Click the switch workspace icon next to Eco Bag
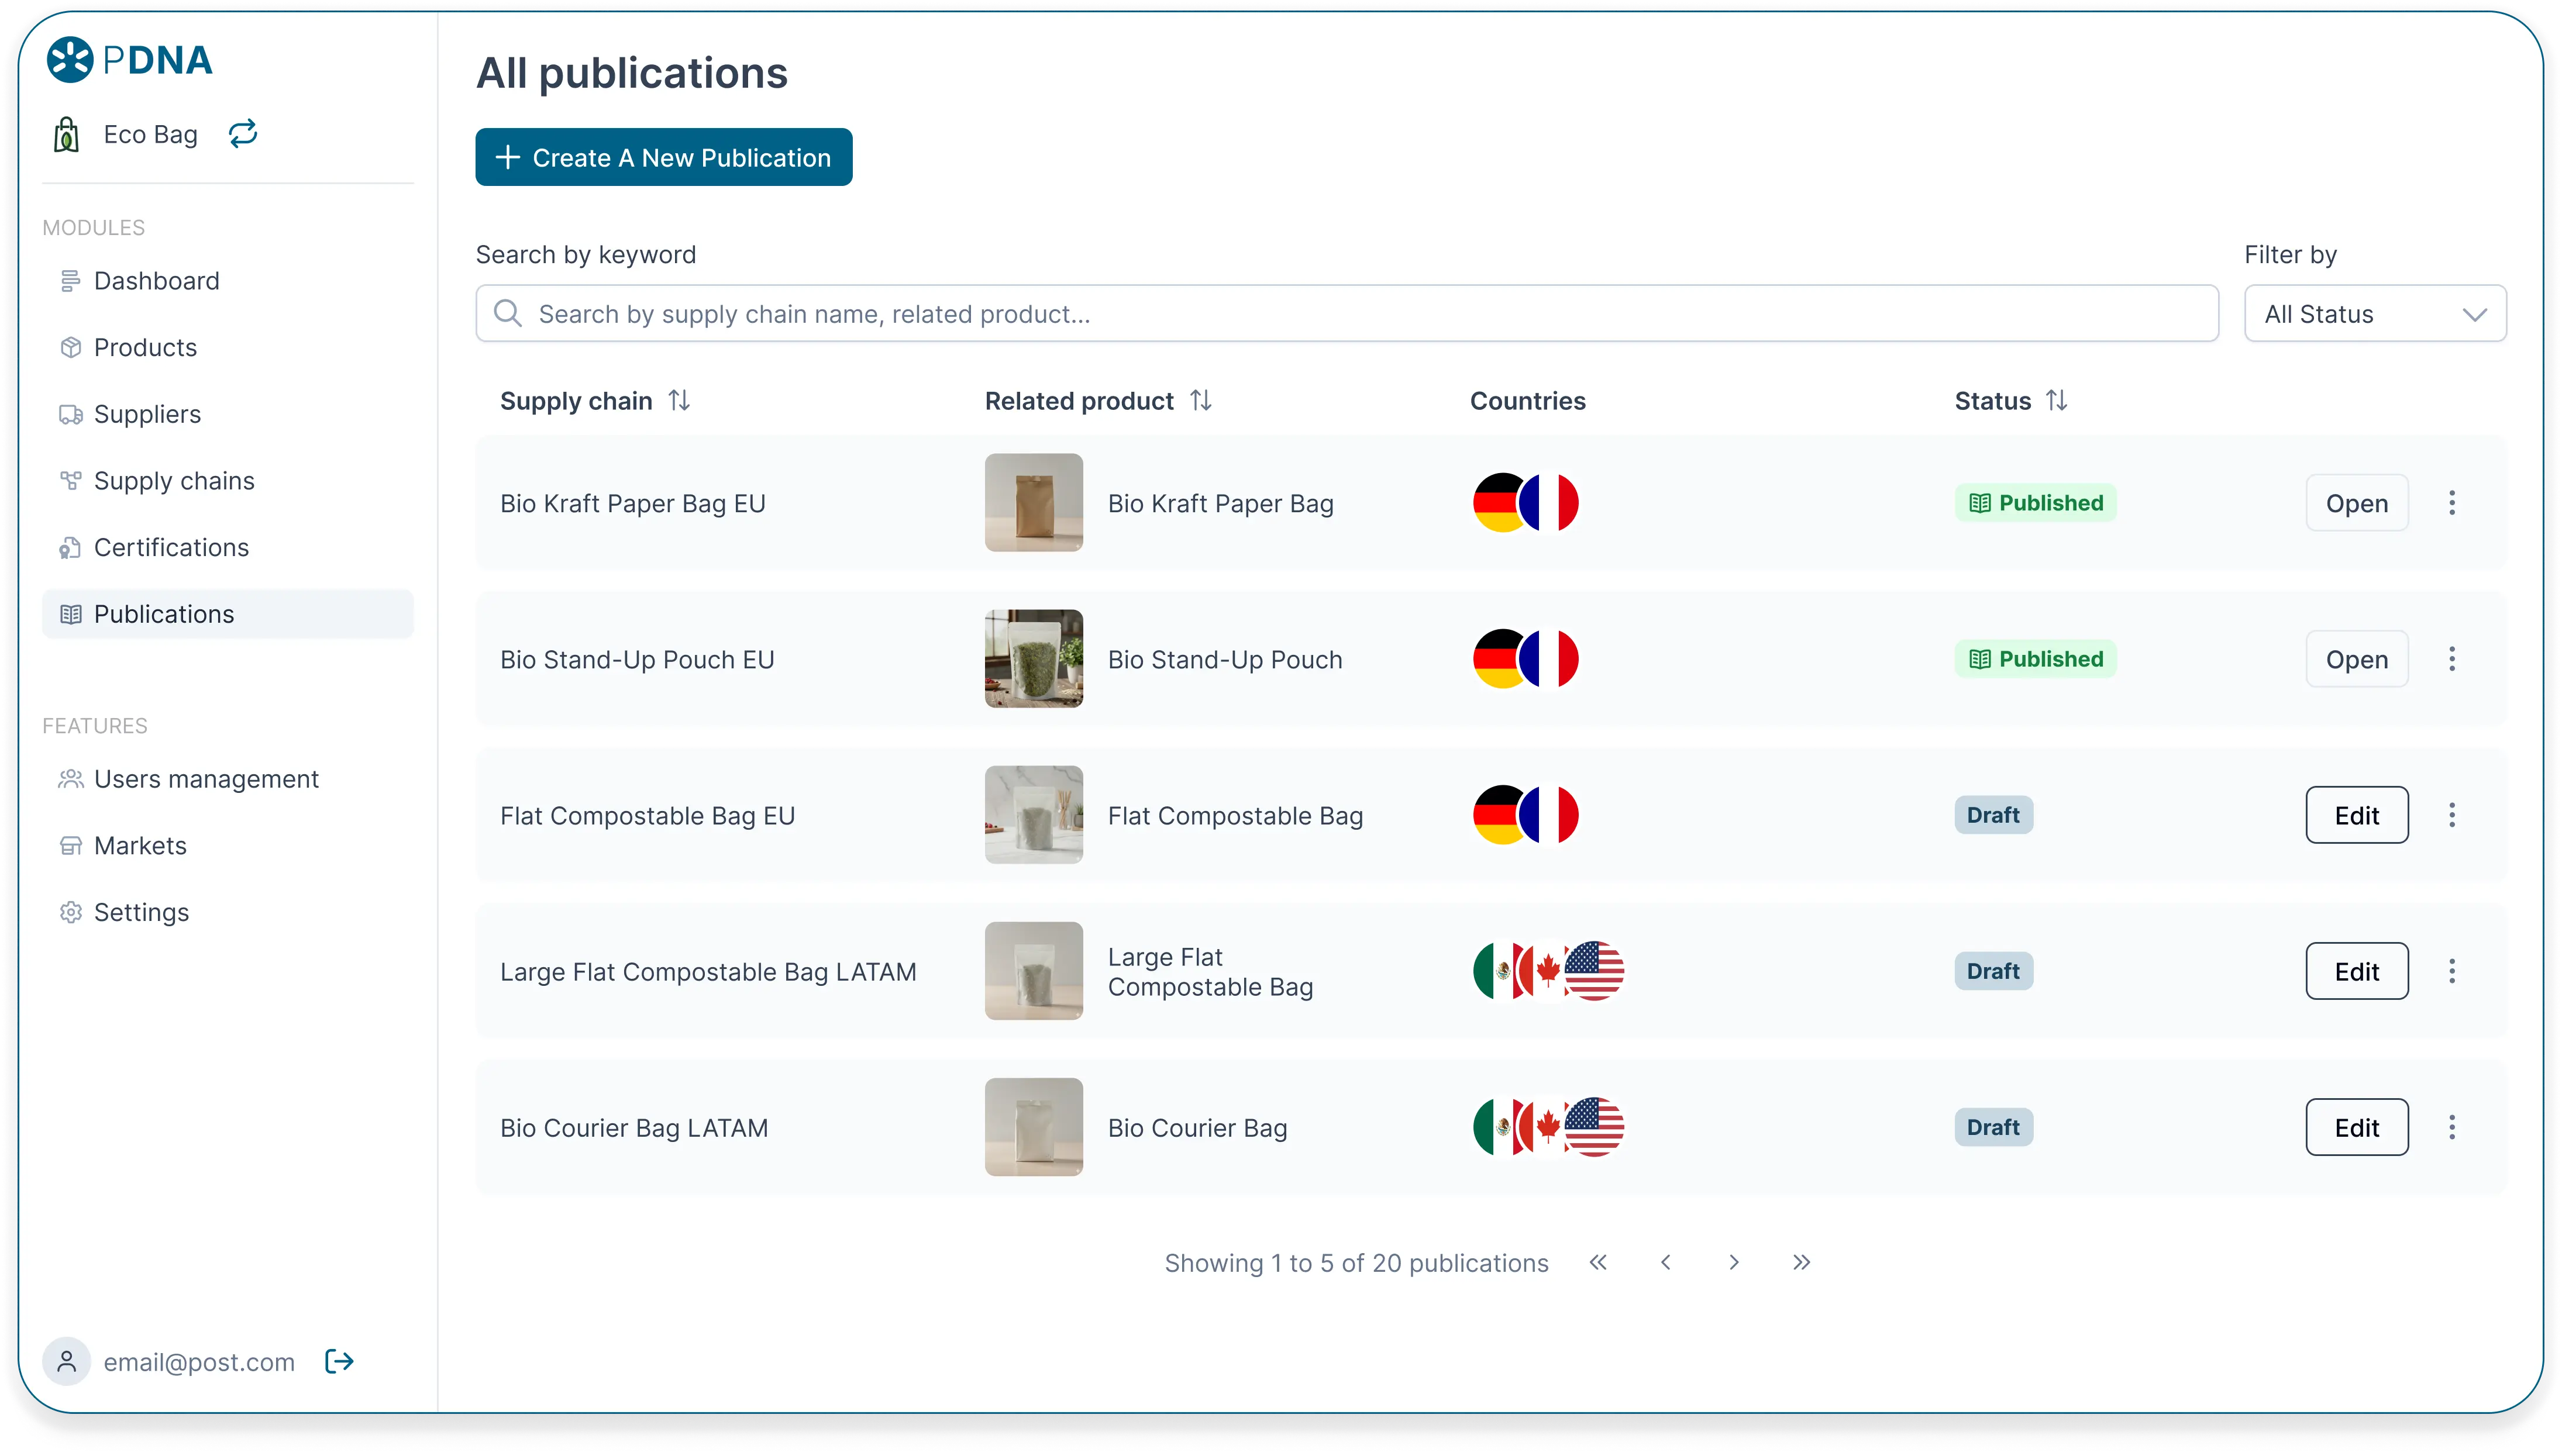This screenshot has width=2562, height=1456. (x=243, y=134)
